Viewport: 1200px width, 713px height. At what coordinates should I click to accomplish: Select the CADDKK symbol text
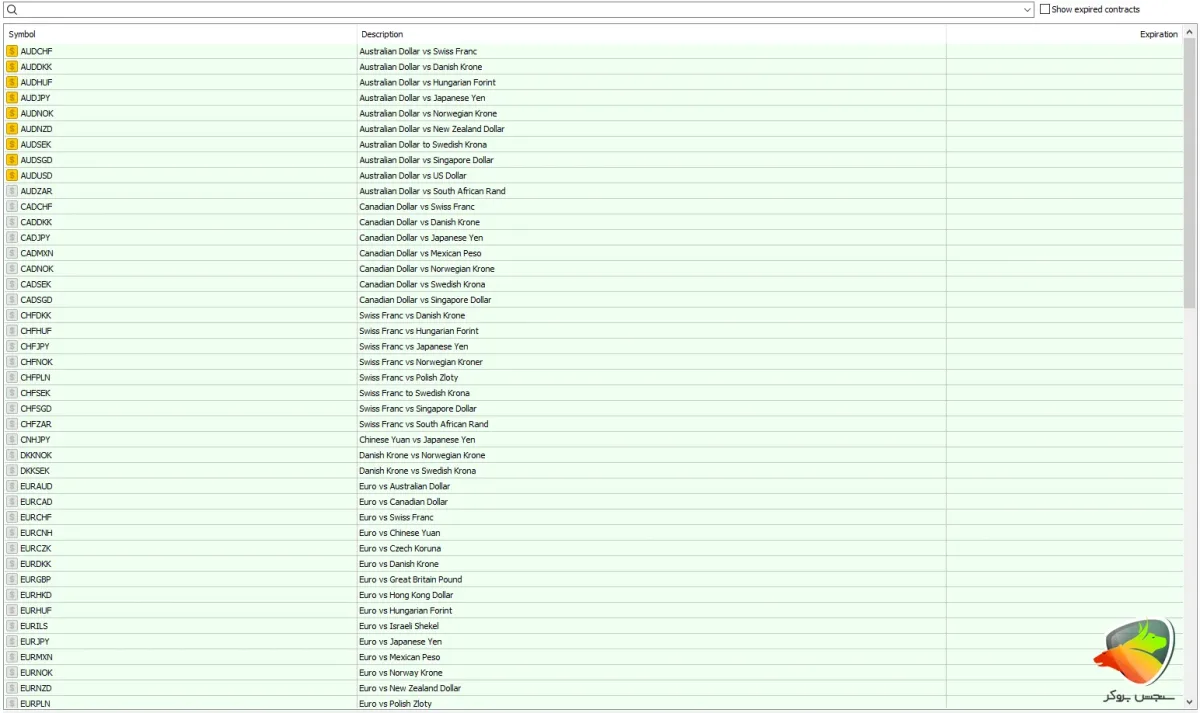[36, 222]
